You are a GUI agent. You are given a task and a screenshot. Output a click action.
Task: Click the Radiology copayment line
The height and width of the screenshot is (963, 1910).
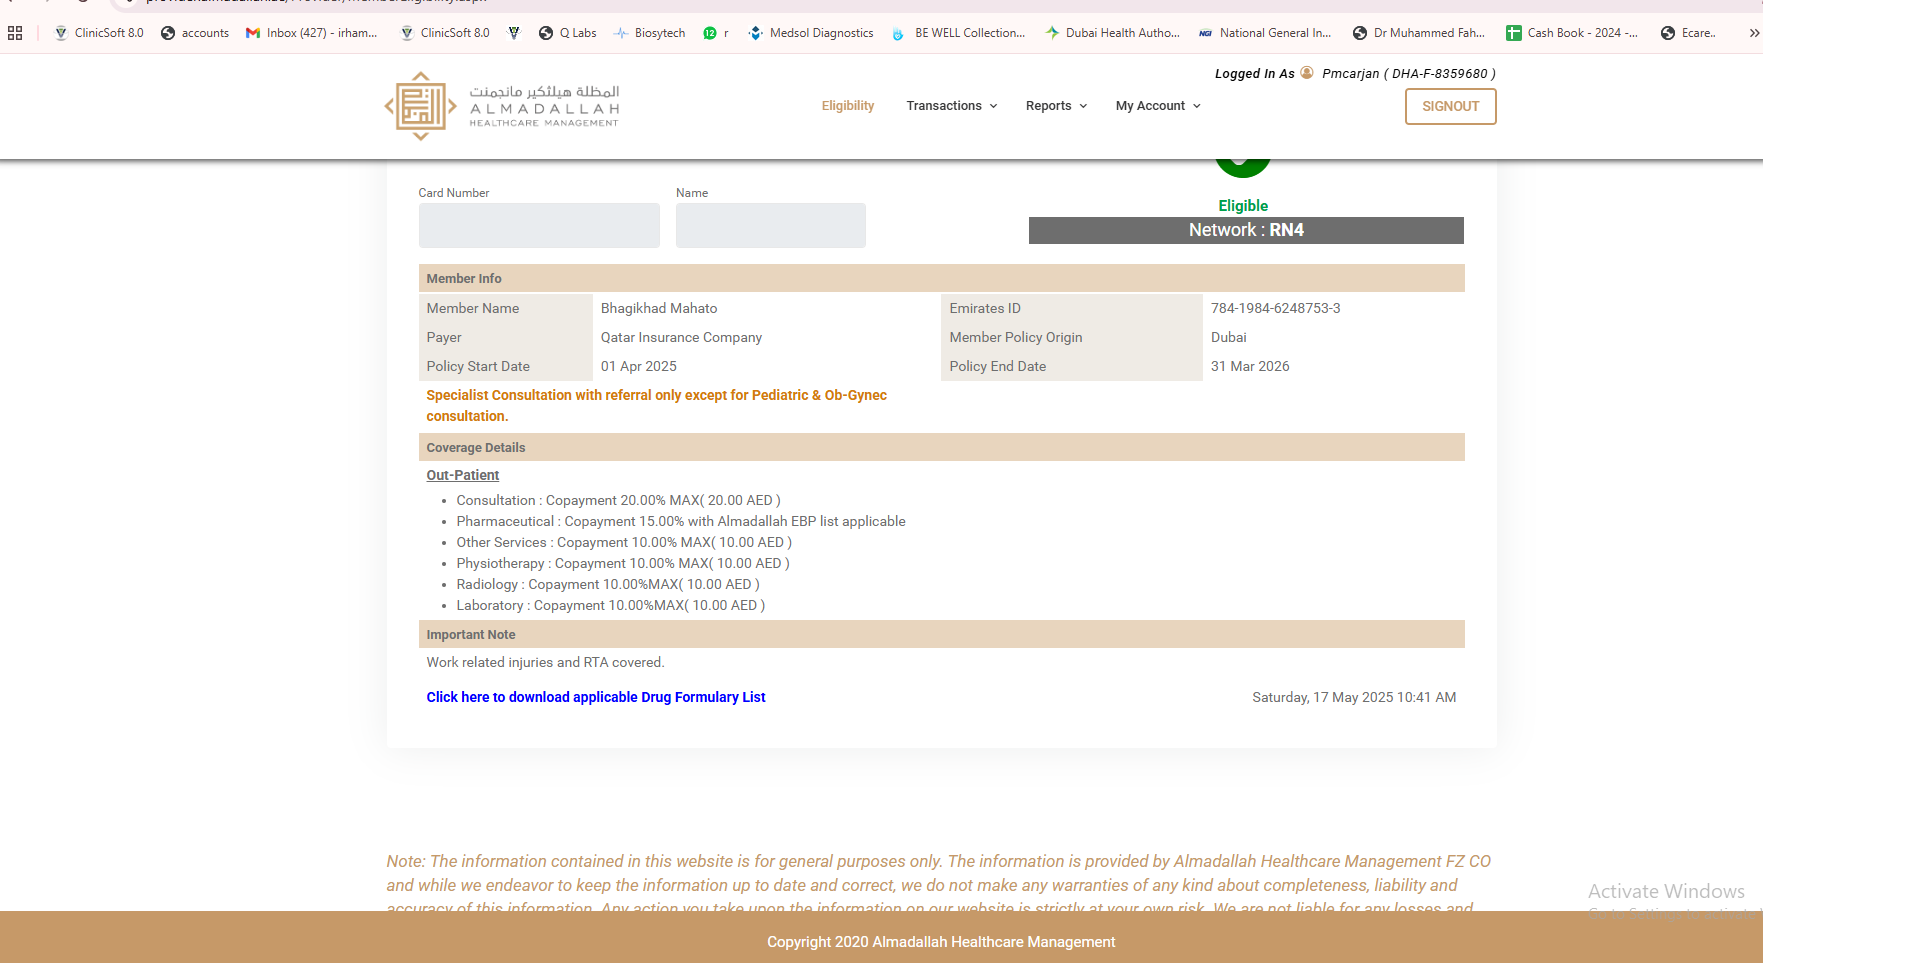608,584
